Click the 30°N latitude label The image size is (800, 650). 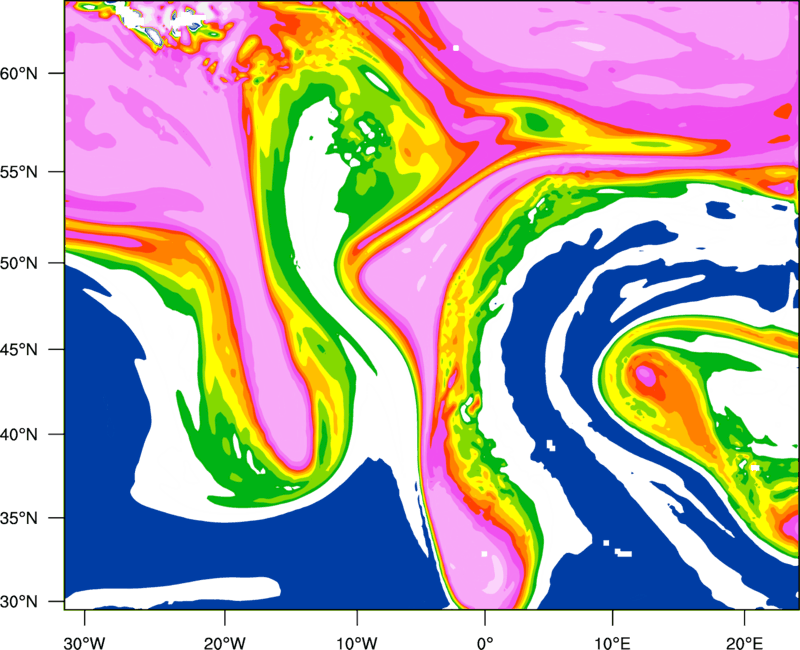coord(19,602)
